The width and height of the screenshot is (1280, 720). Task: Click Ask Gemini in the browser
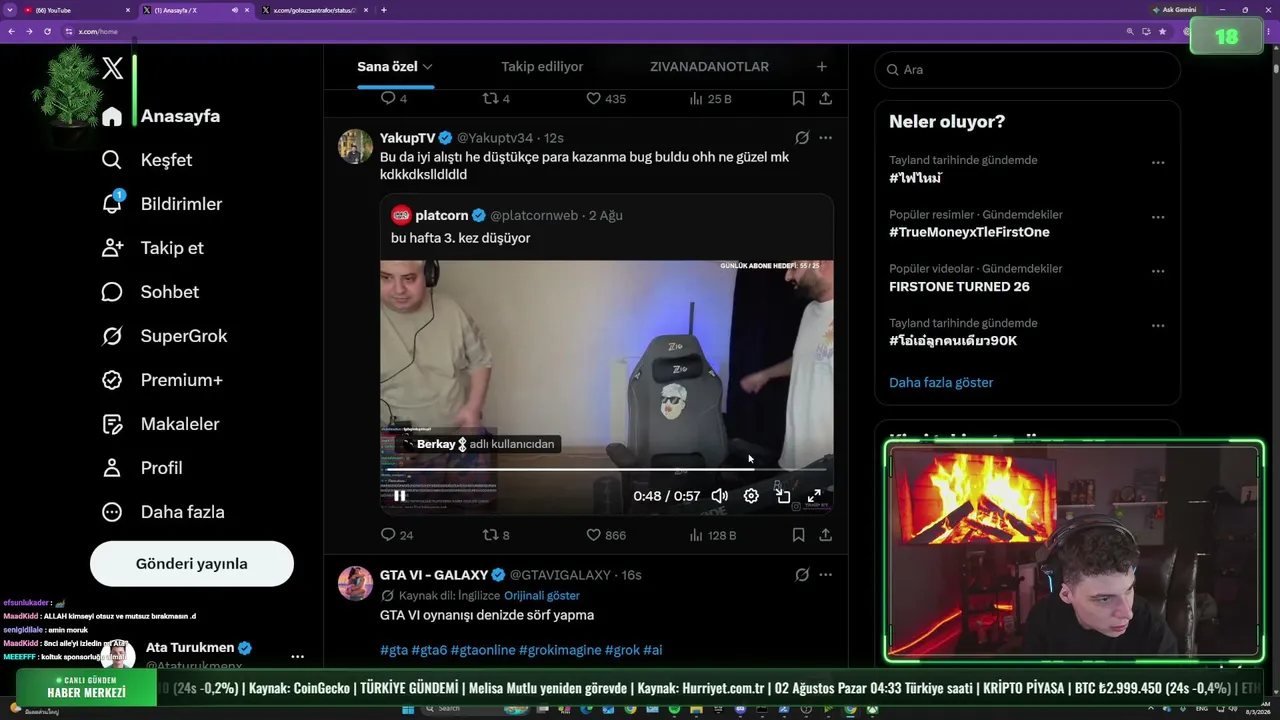1174,10
